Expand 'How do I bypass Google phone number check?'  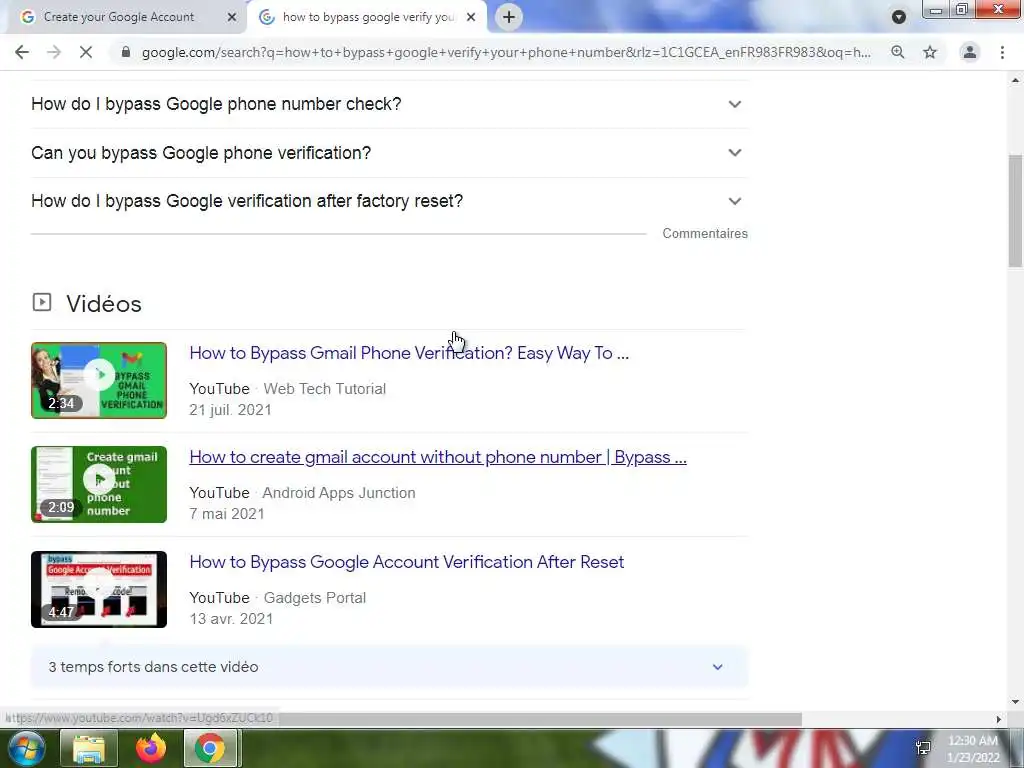(x=387, y=104)
